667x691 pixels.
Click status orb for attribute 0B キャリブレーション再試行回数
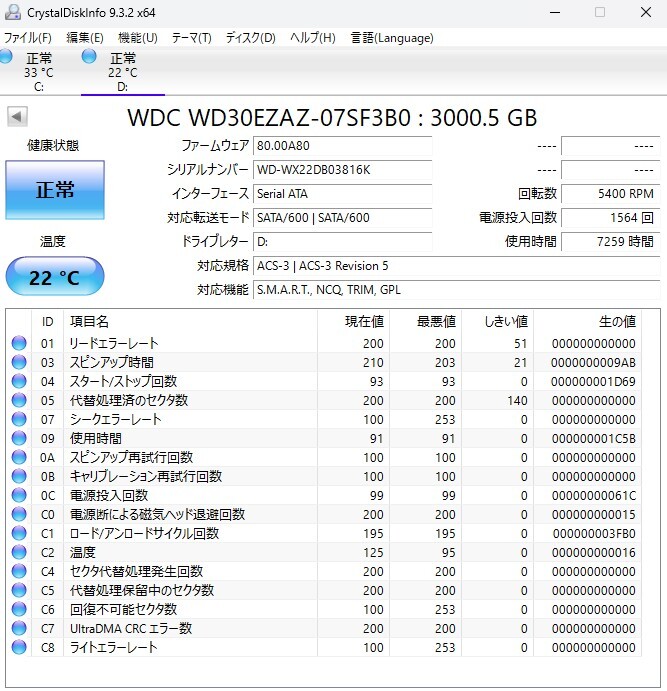(x=19, y=476)
